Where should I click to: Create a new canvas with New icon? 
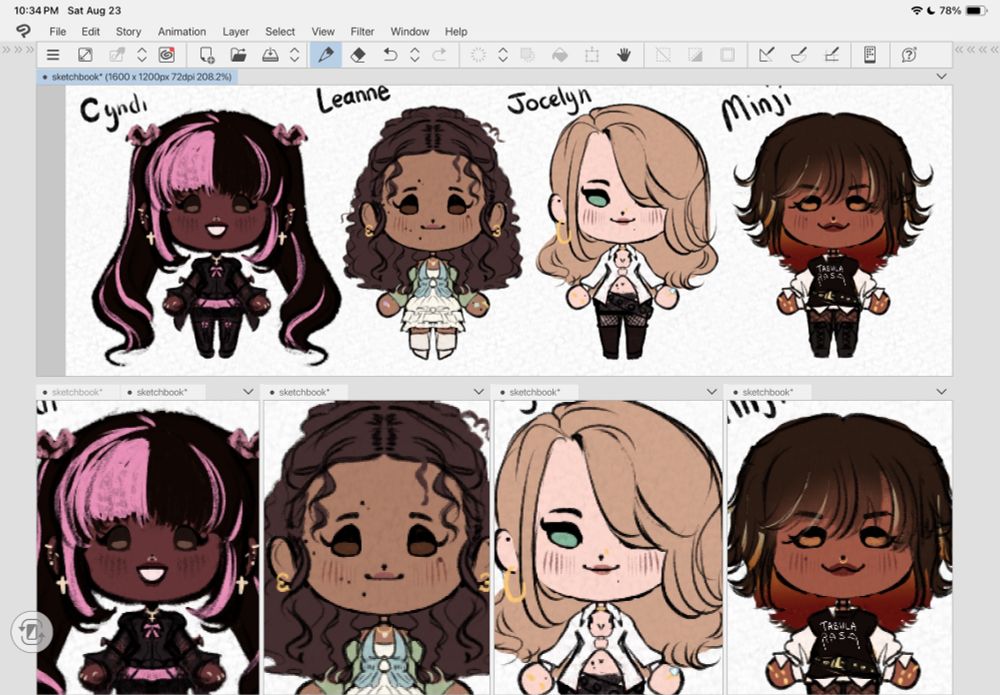click(x=207, y=55)
